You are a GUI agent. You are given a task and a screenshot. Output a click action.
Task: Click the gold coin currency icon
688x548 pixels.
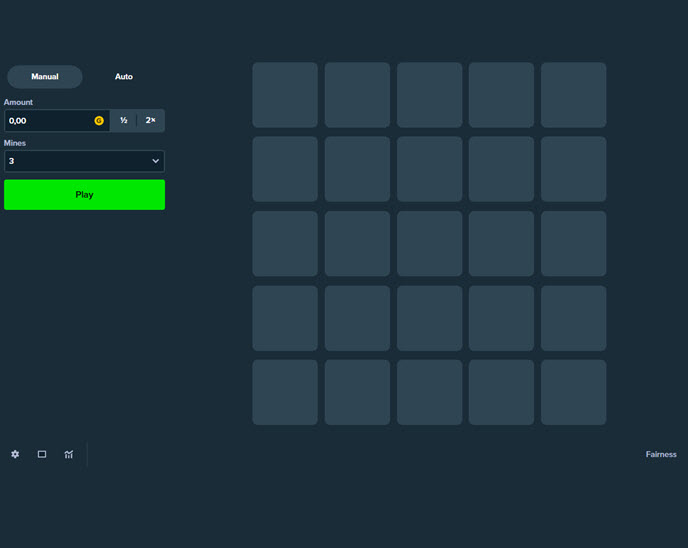click(x=99, y=121)
